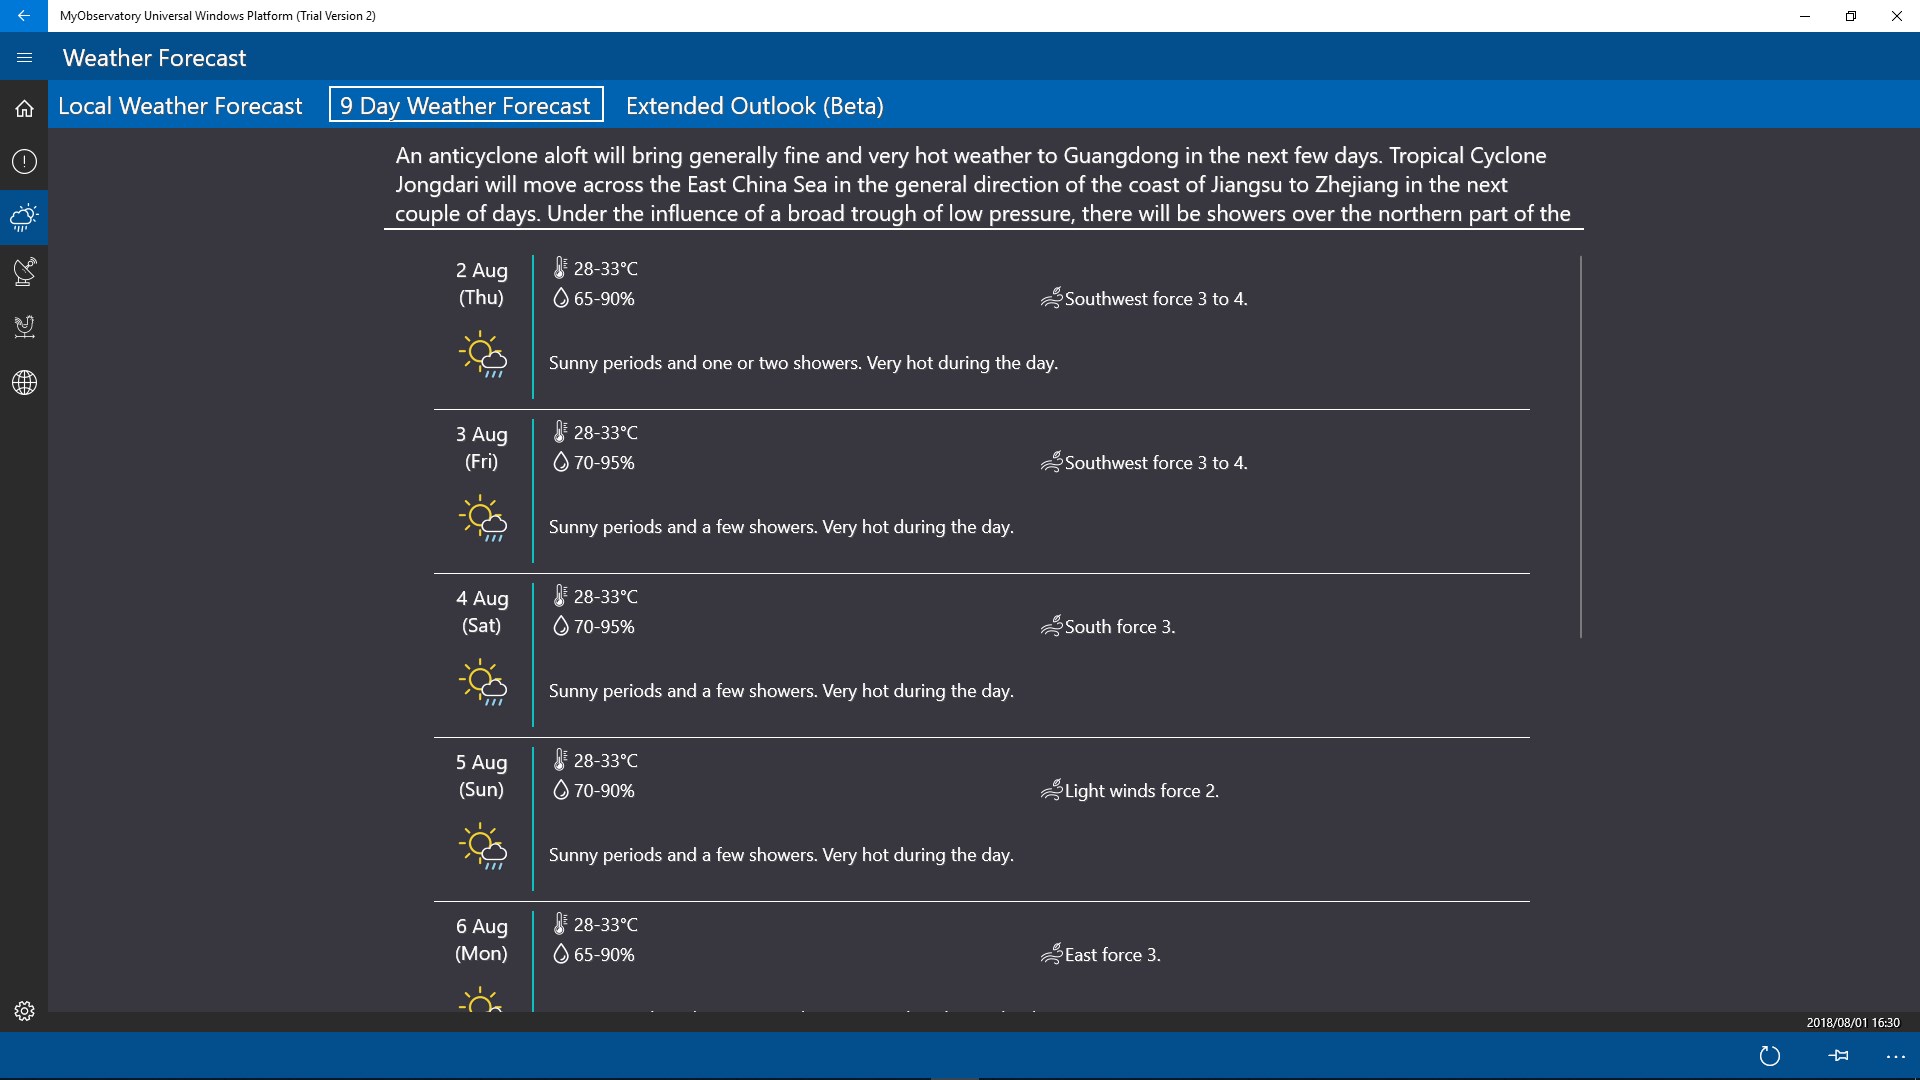Image resolution: width=1920 pixels, height=1080 pixels.
Task: Select the warning notifications icon in sidebar
Action: (24, 161)
